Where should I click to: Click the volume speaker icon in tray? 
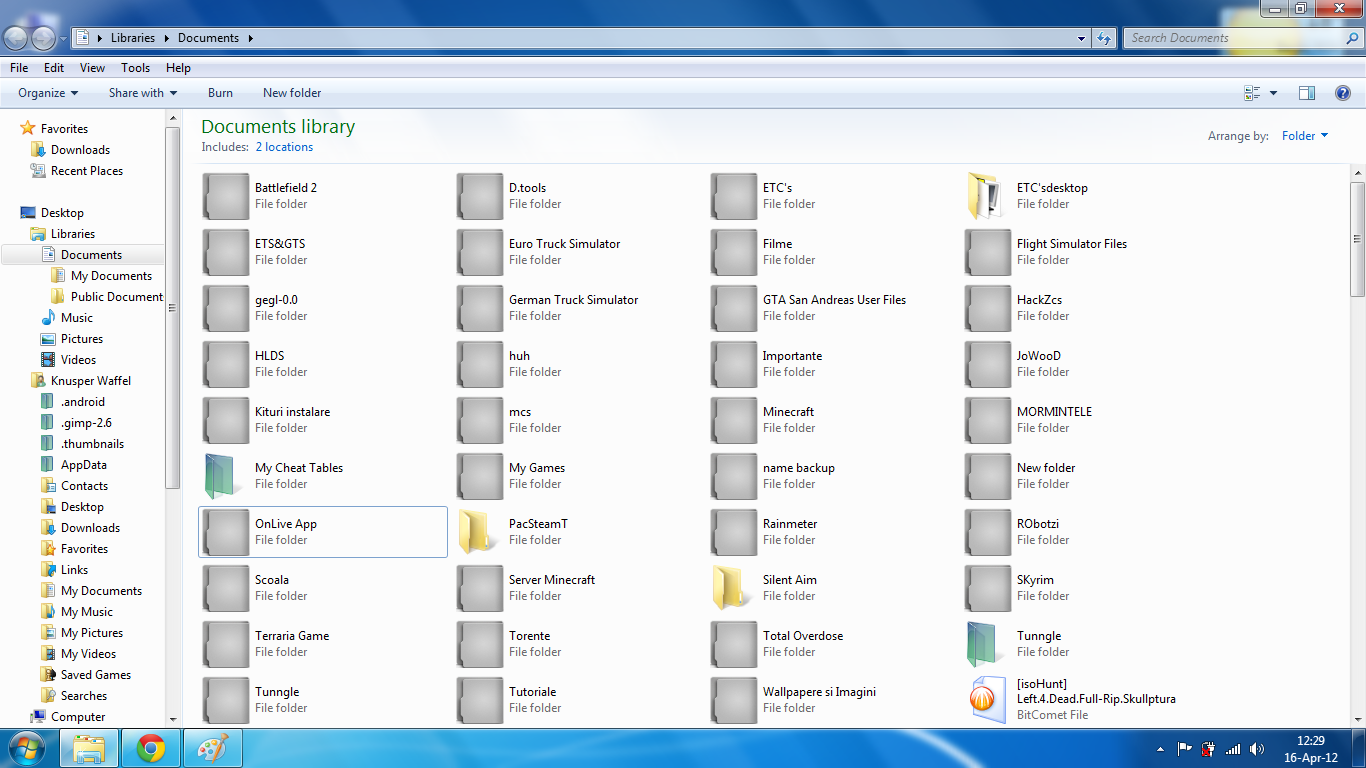(1257, 749)
